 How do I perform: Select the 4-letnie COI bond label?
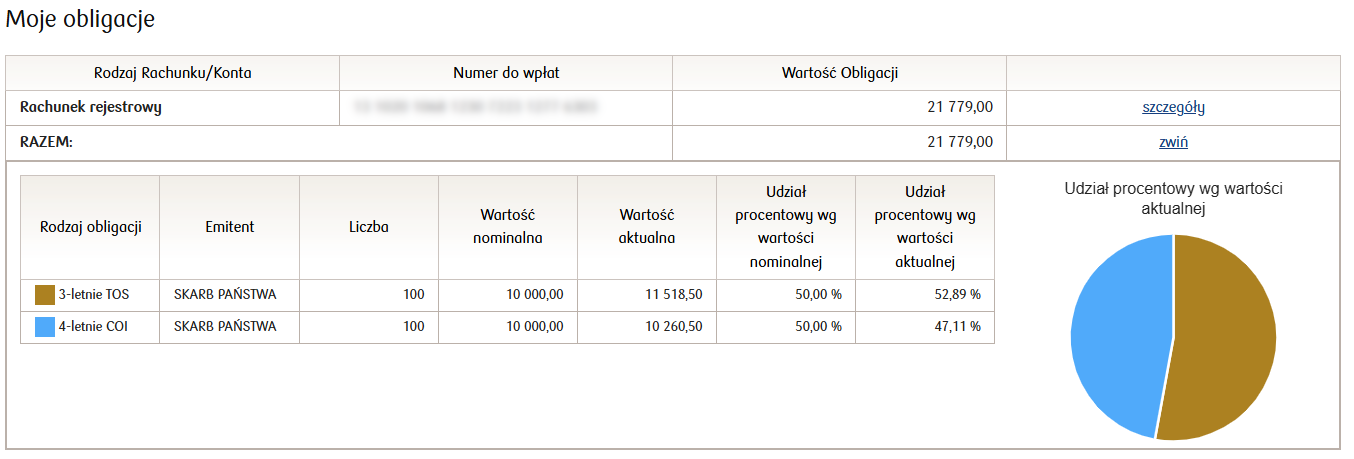[x=94, y=327]
